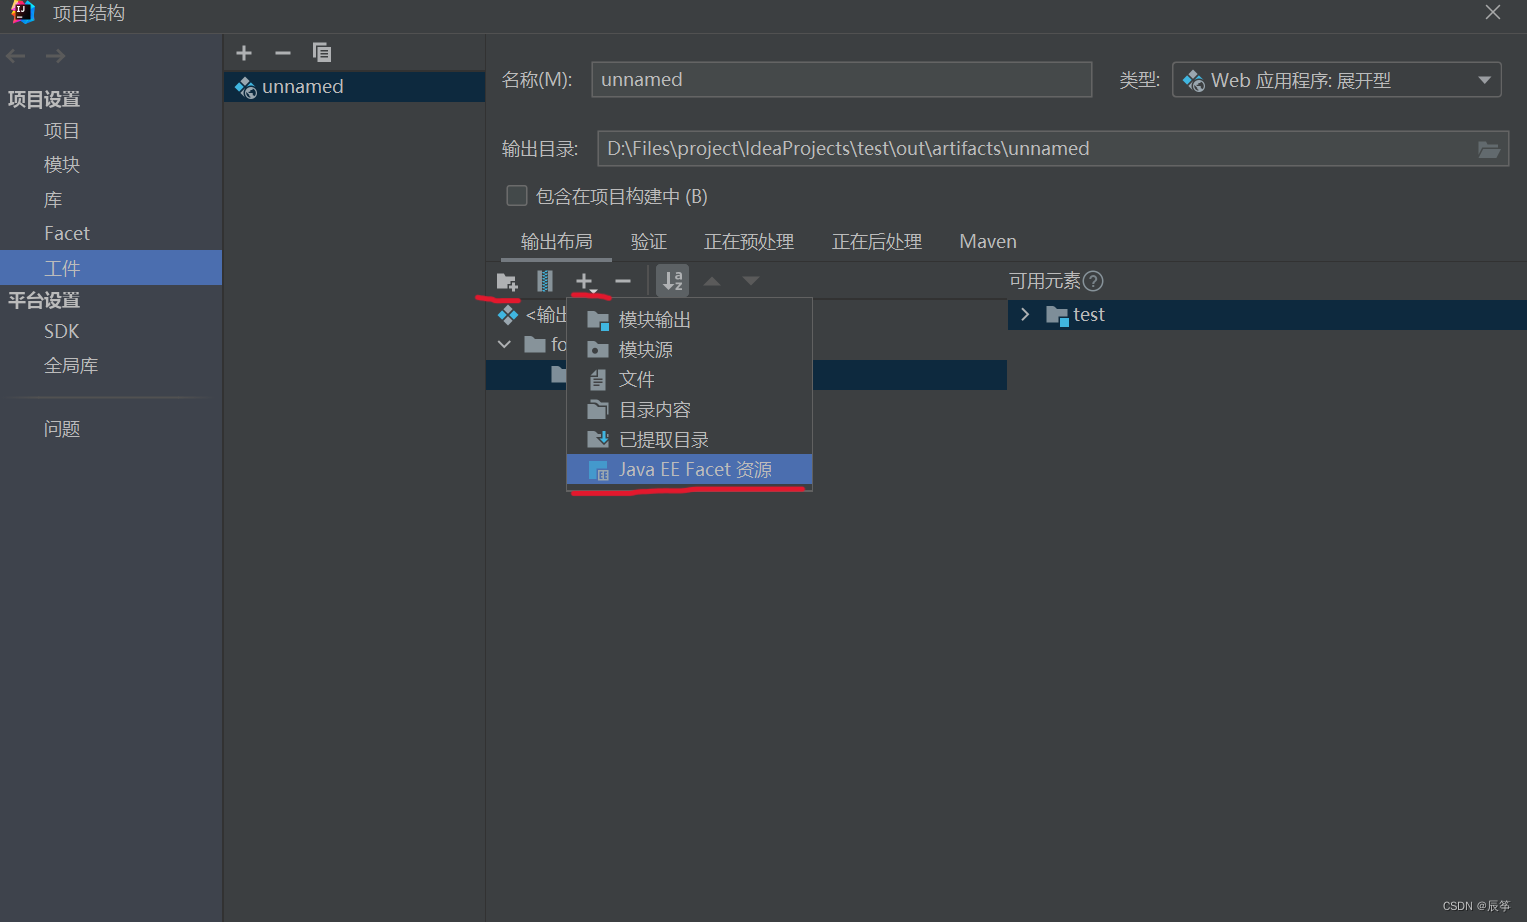This screenshot has height=922, width=1527.
Task: Switch to the 输出布局 tab
Action: point(557,242)
